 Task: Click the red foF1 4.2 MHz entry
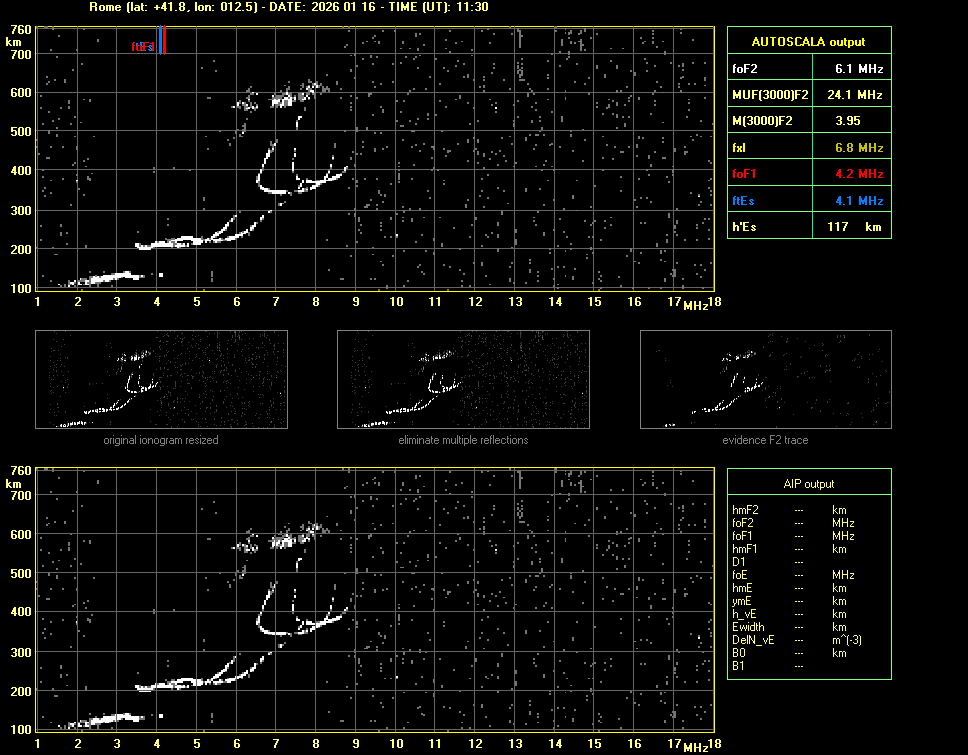pyautogui.click(x=859, y=174)
